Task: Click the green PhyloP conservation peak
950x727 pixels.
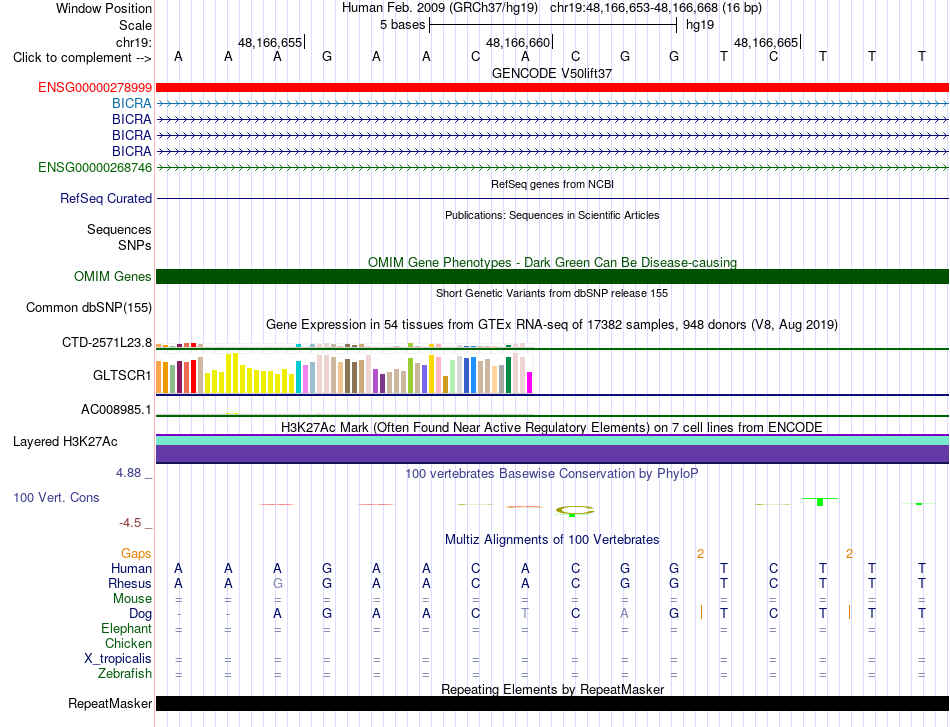Action: click(820, 502)
